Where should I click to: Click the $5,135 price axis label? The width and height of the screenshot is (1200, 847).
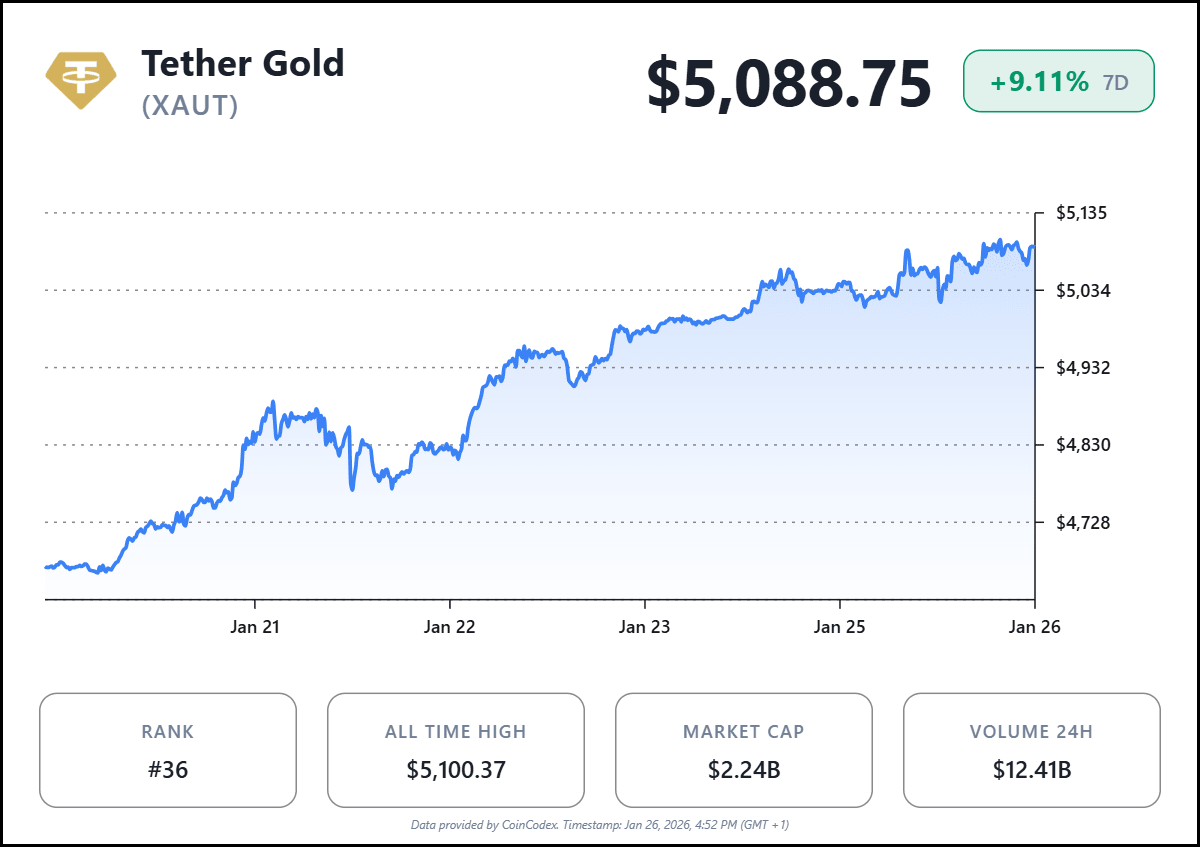click(1082, 213)
